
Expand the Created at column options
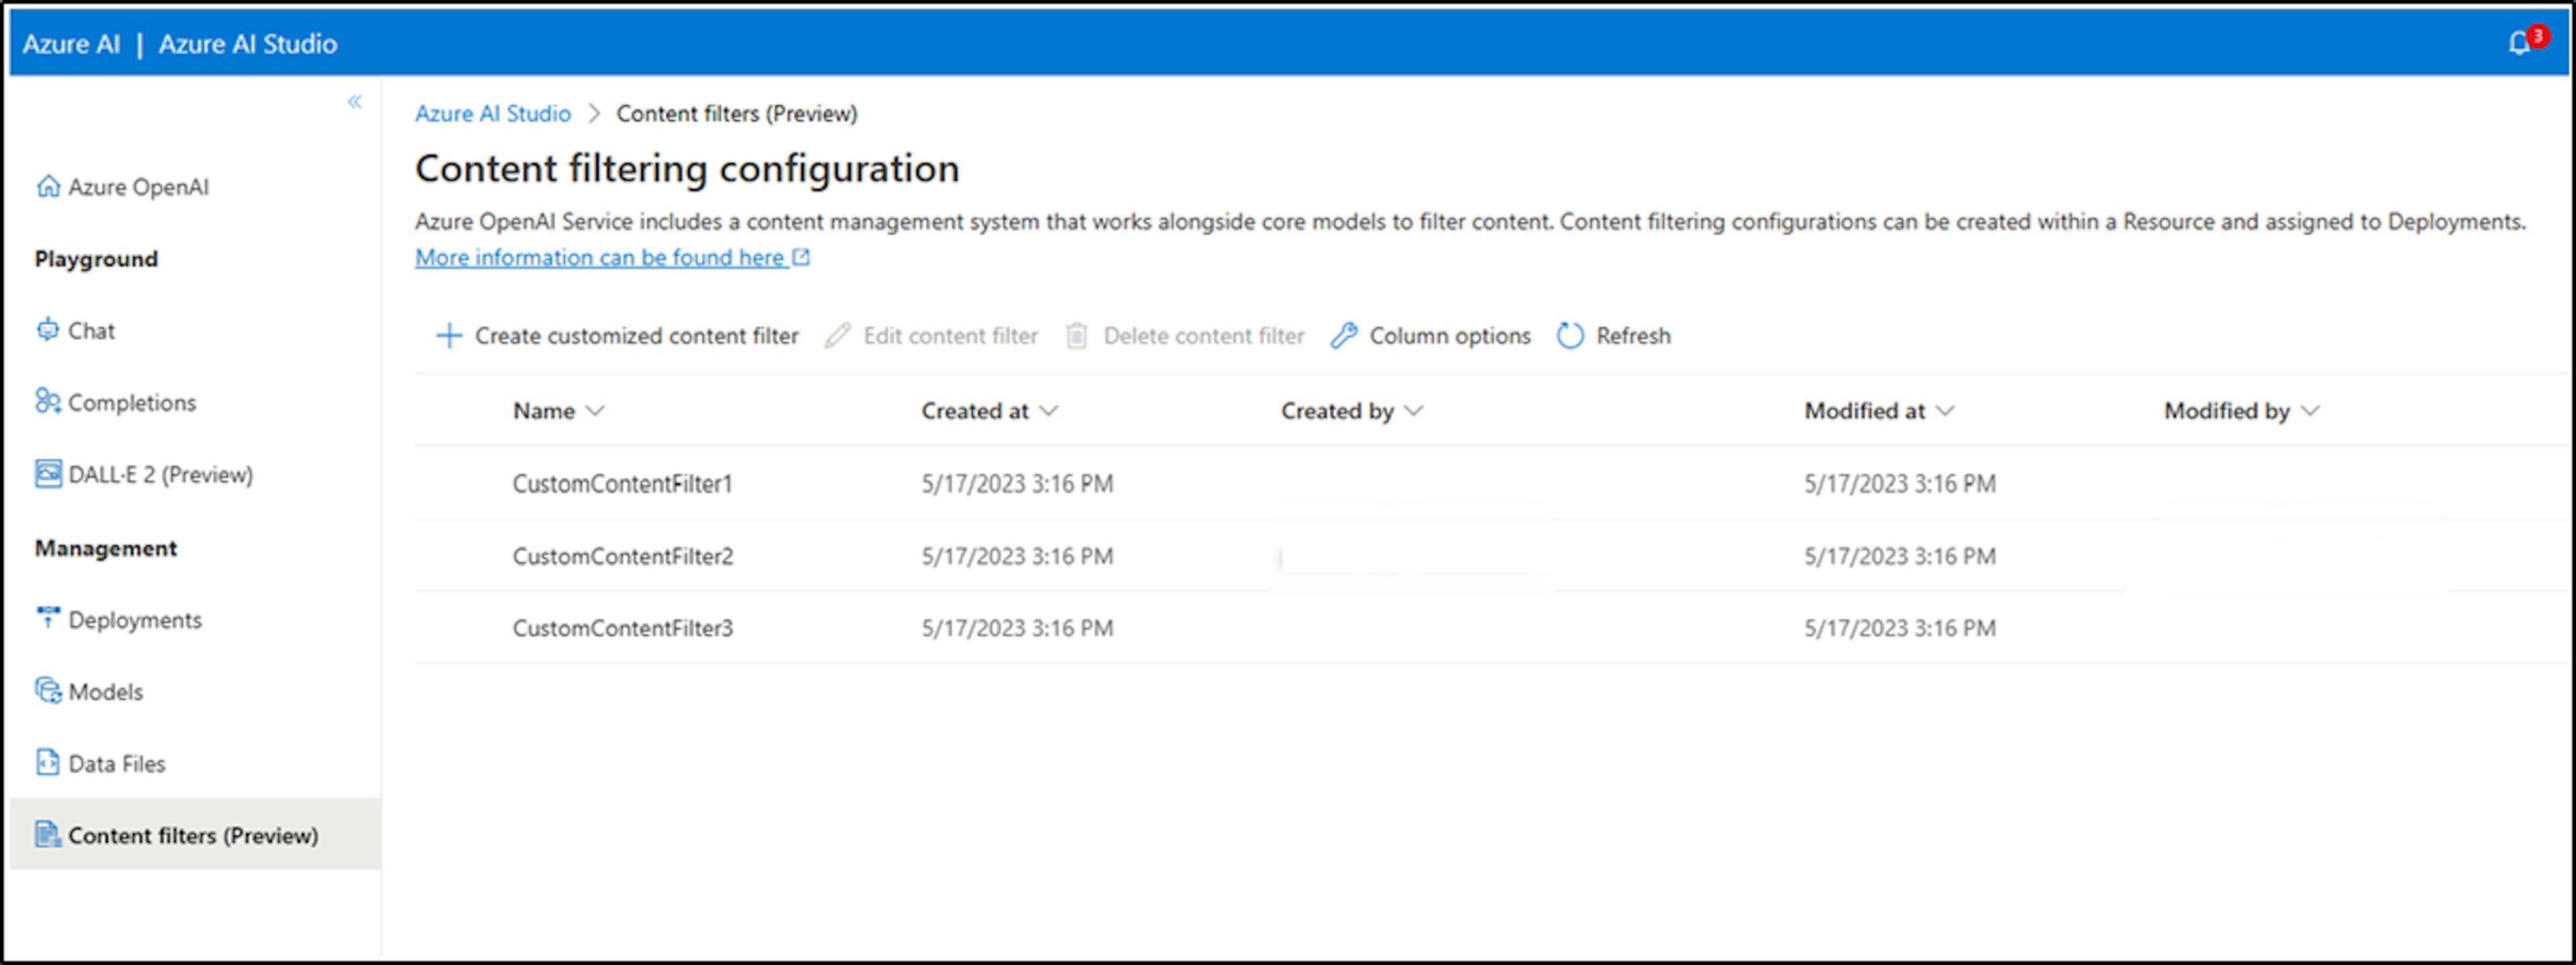pos(1049,410)
